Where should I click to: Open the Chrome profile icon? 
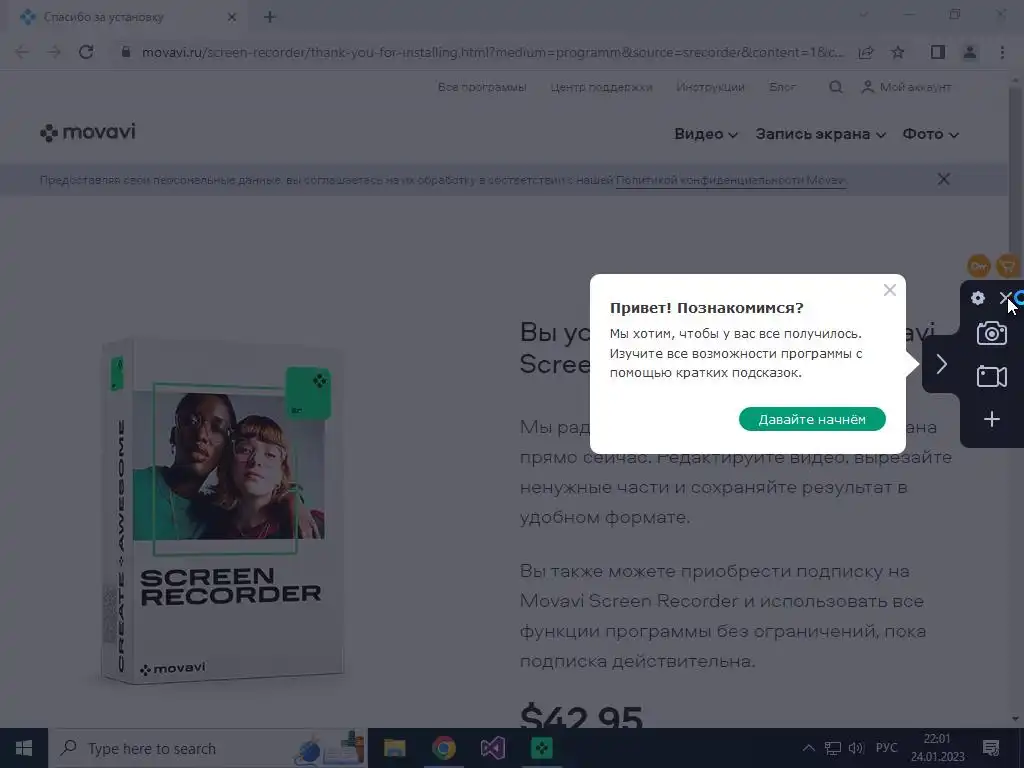coord(970,52)
